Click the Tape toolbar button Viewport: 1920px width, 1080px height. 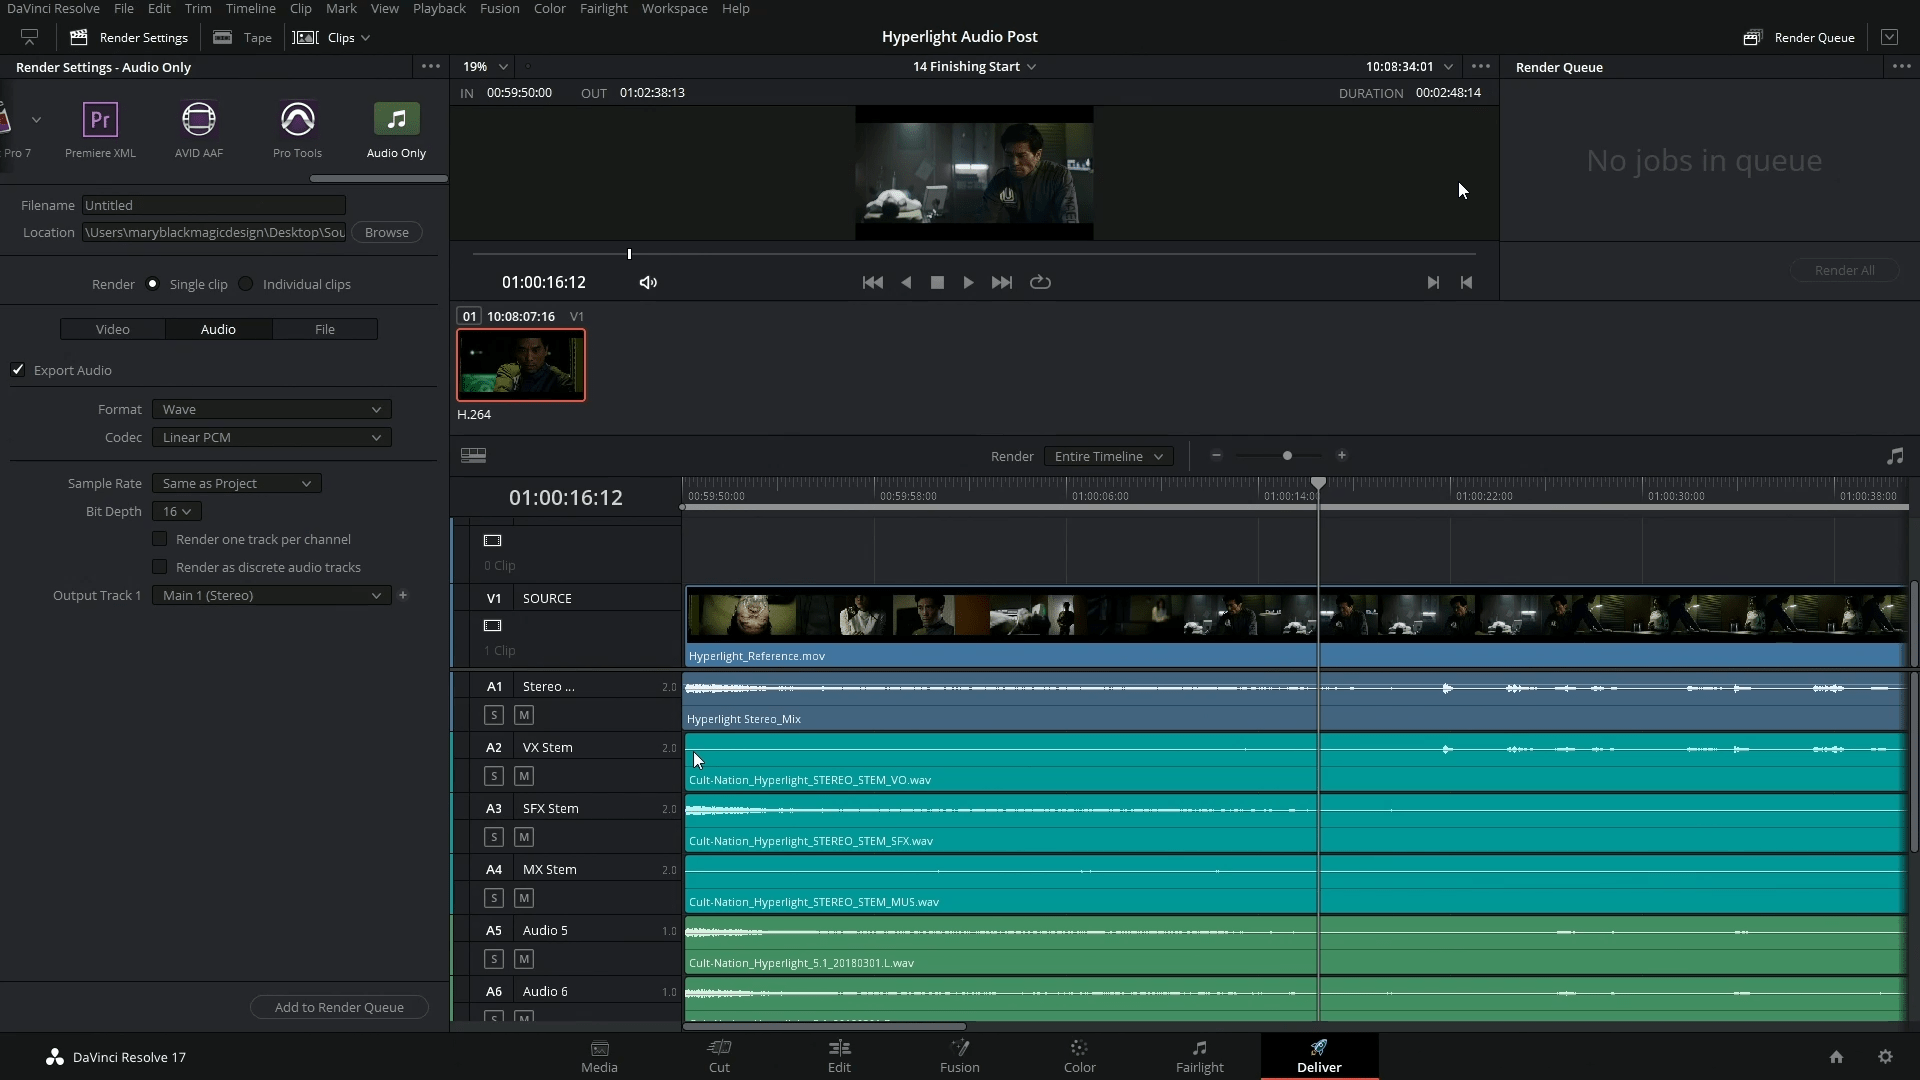243,38
